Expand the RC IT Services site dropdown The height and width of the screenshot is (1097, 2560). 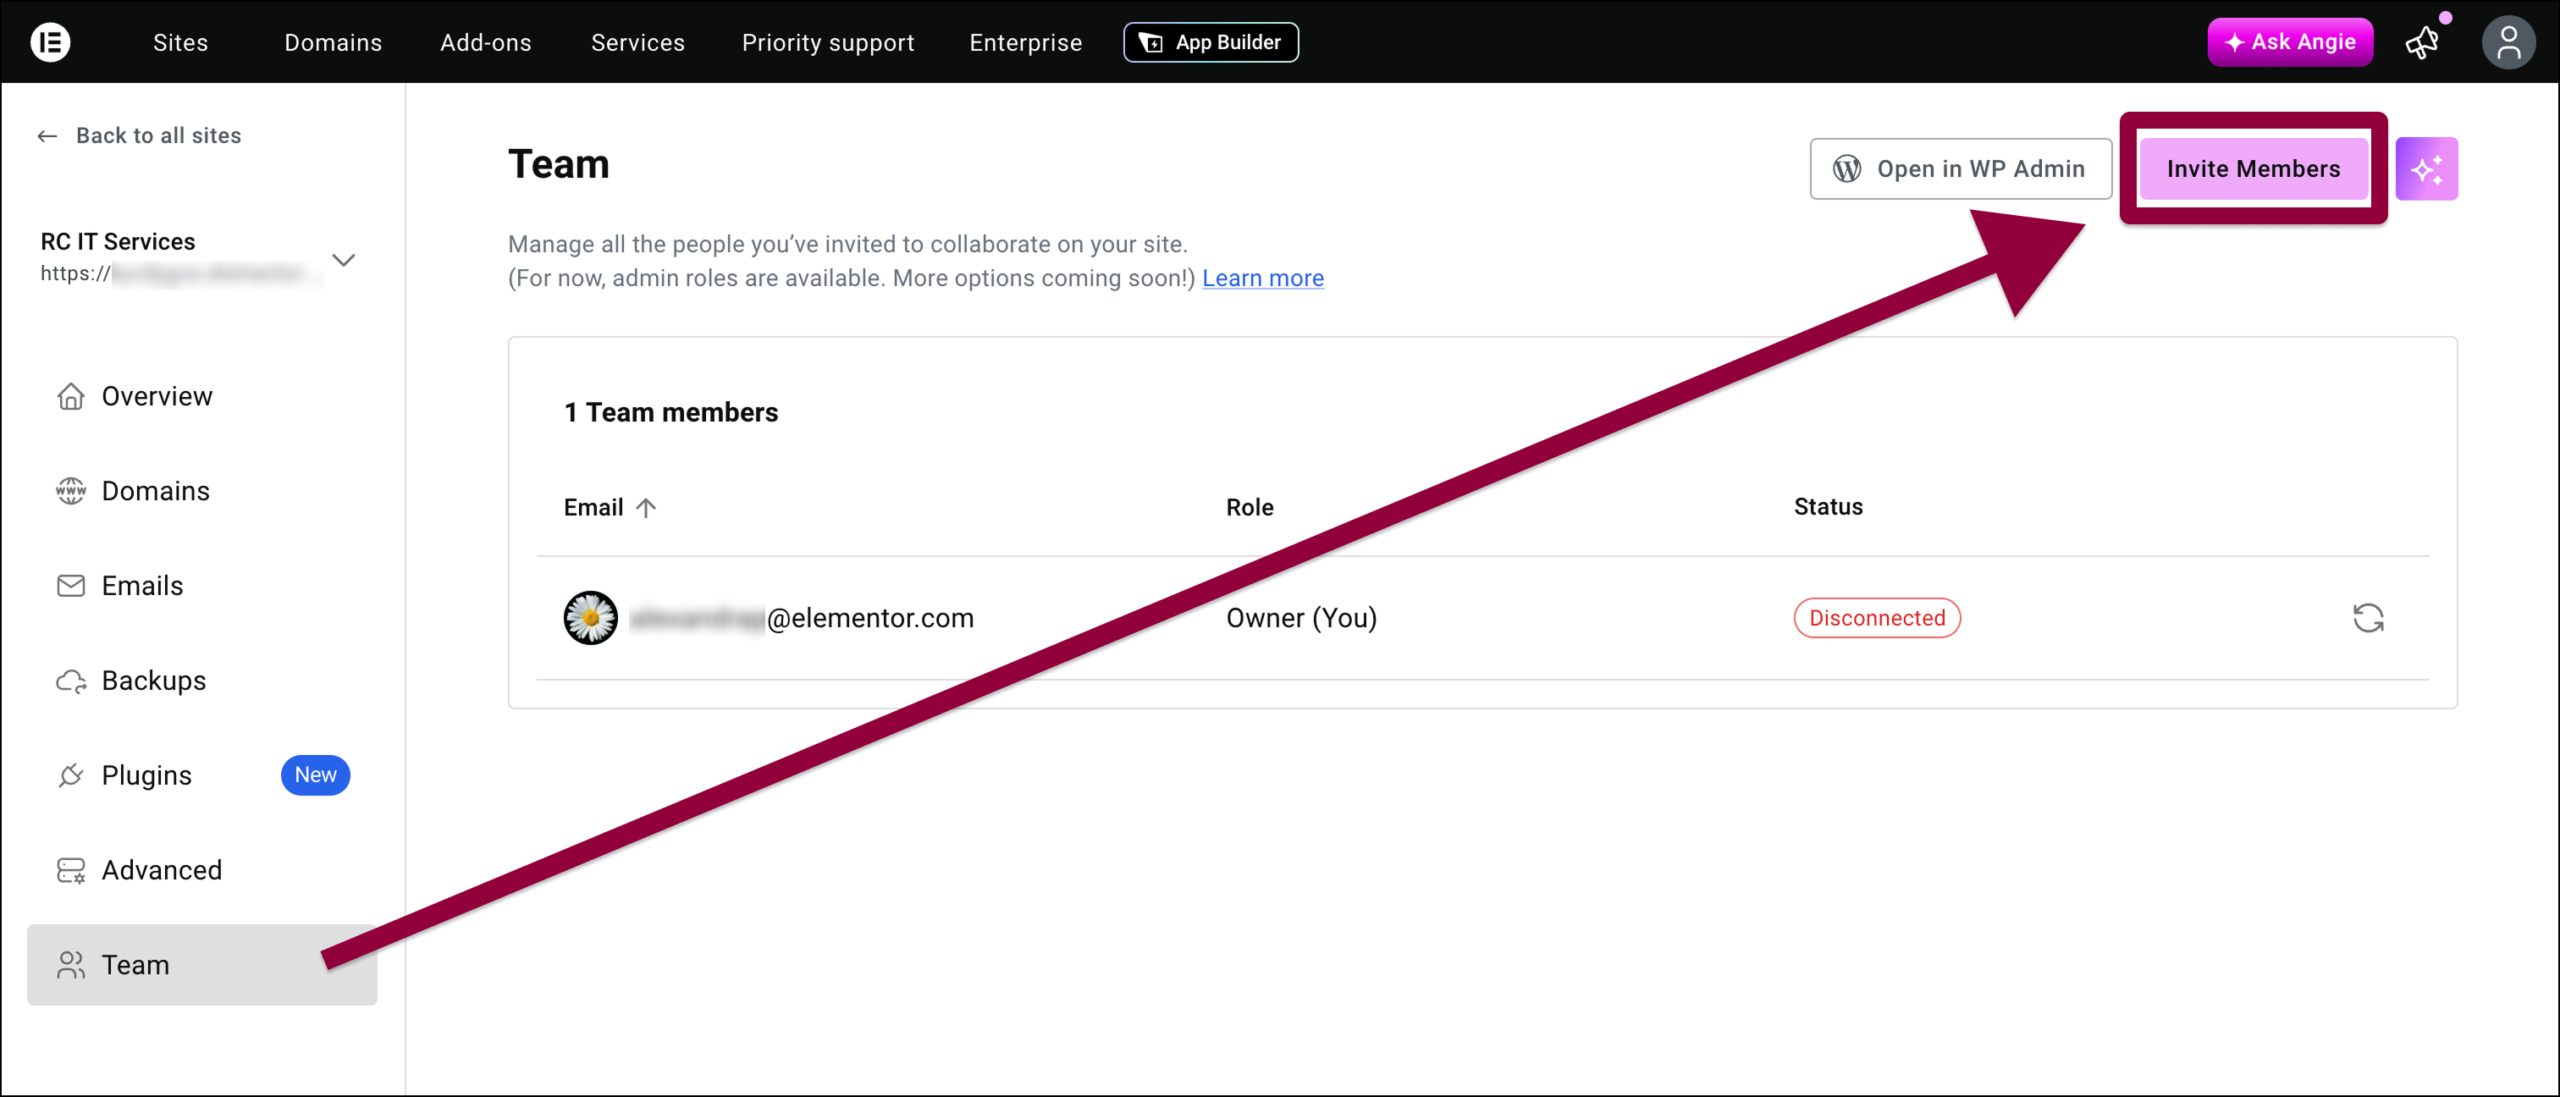tap(344, 260)
